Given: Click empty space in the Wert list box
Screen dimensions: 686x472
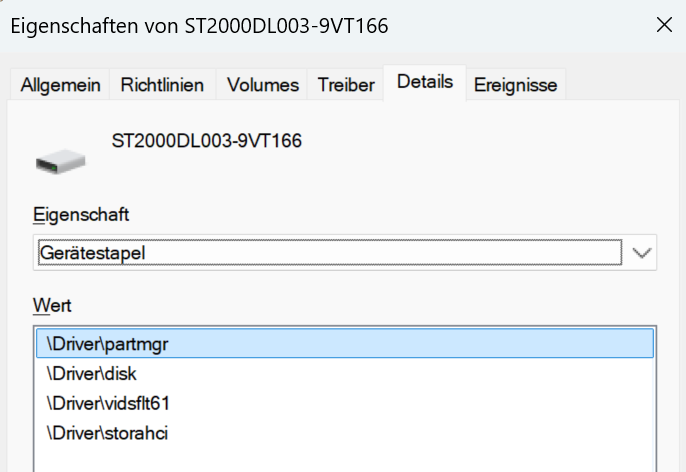Looking at the screenshot, I should [345, 459].
